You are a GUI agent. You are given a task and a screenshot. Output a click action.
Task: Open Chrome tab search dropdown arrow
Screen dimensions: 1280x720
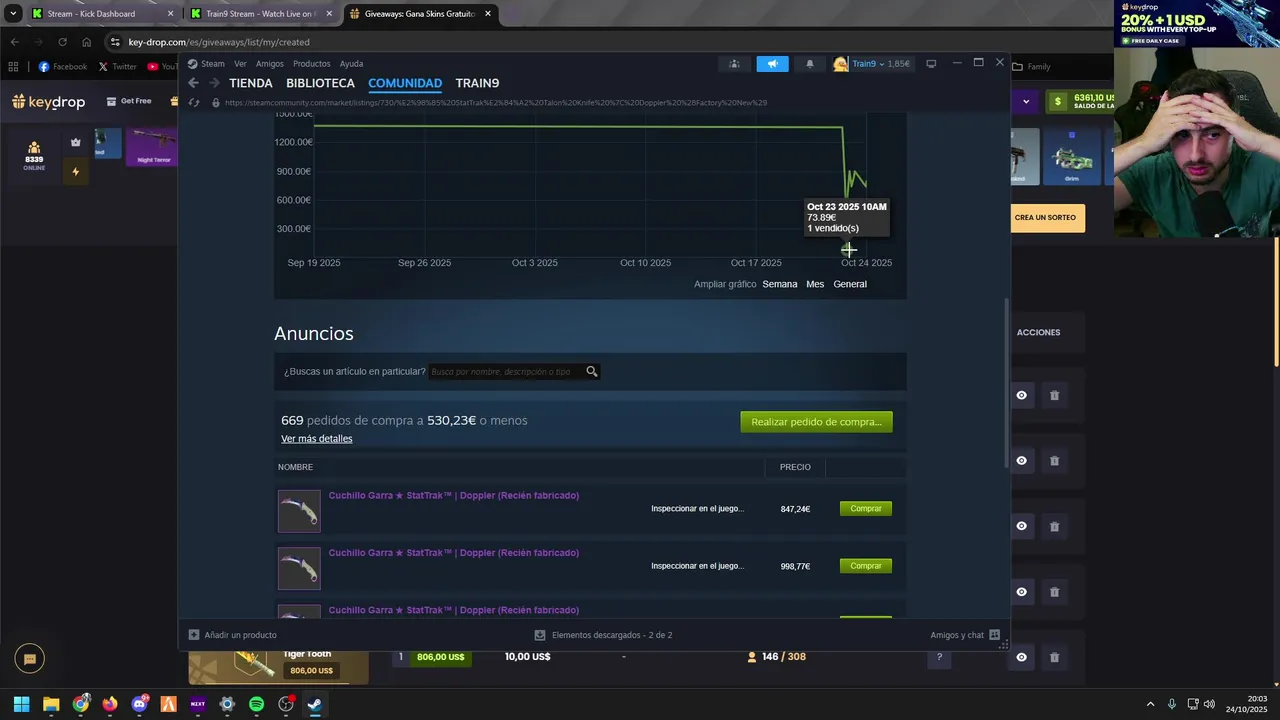point(13,14)
